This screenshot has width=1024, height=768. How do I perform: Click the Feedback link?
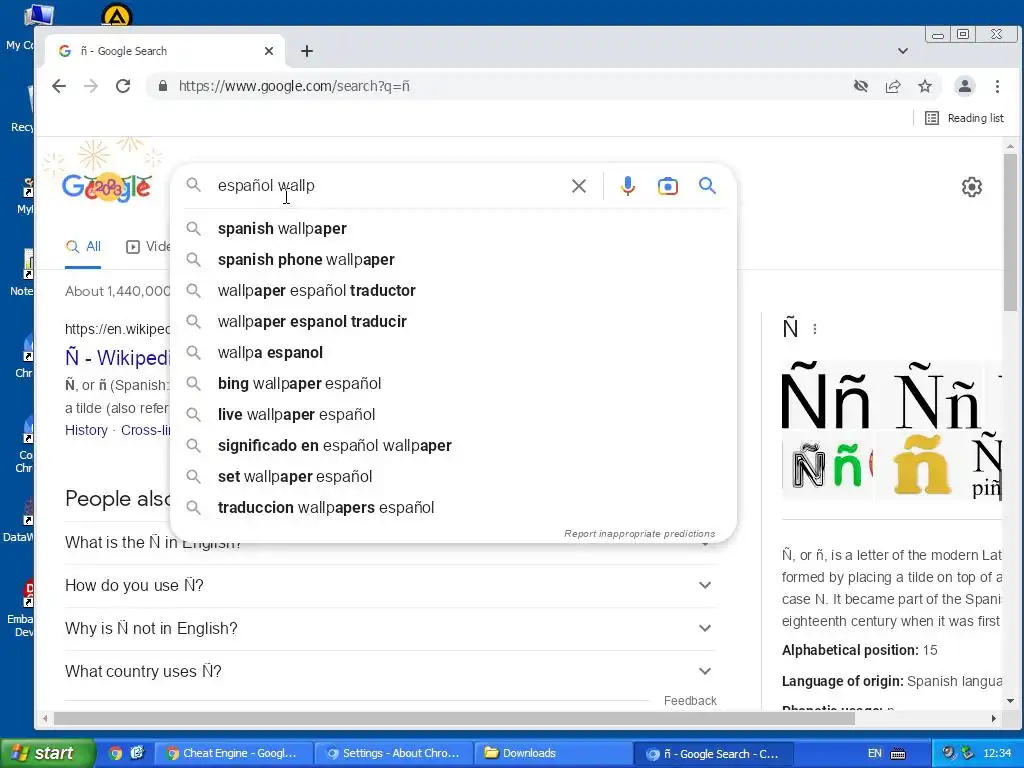click(x=690, y=701)
